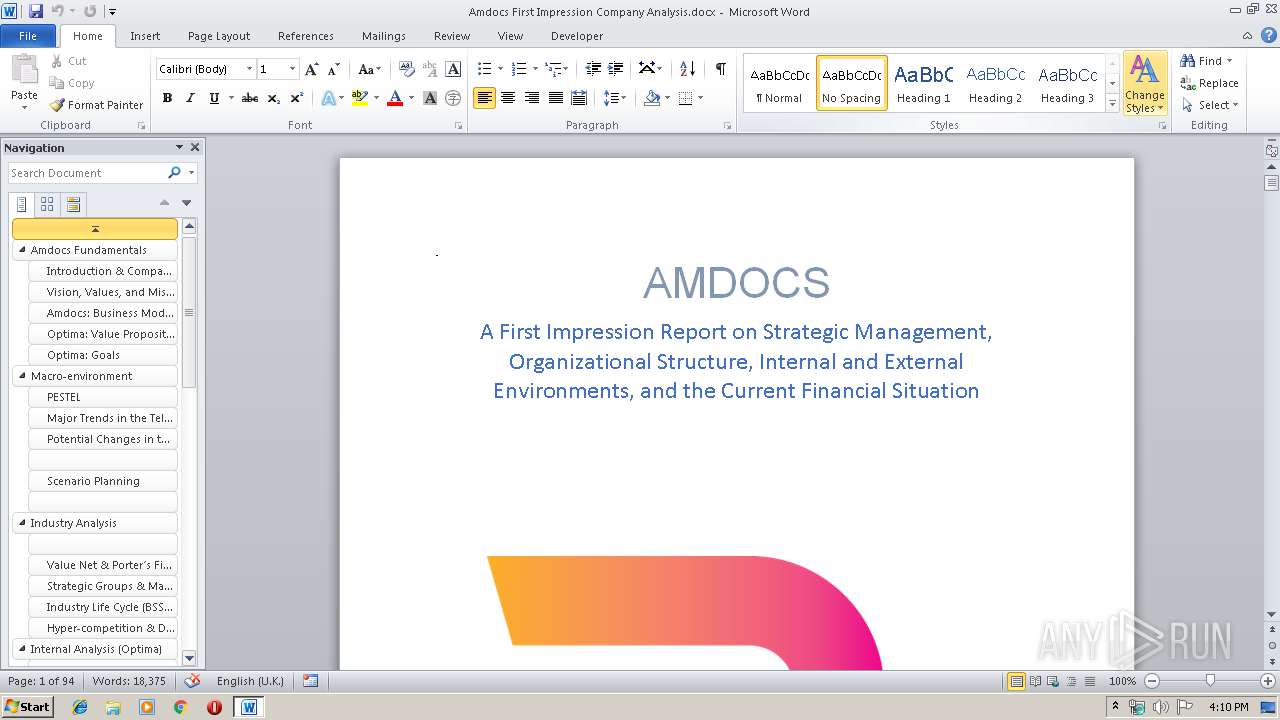This screenshot has width=1280, height=720.
Task: Copy the selection to clipboard
Action: pyautogui.click(x=72, y=83)
